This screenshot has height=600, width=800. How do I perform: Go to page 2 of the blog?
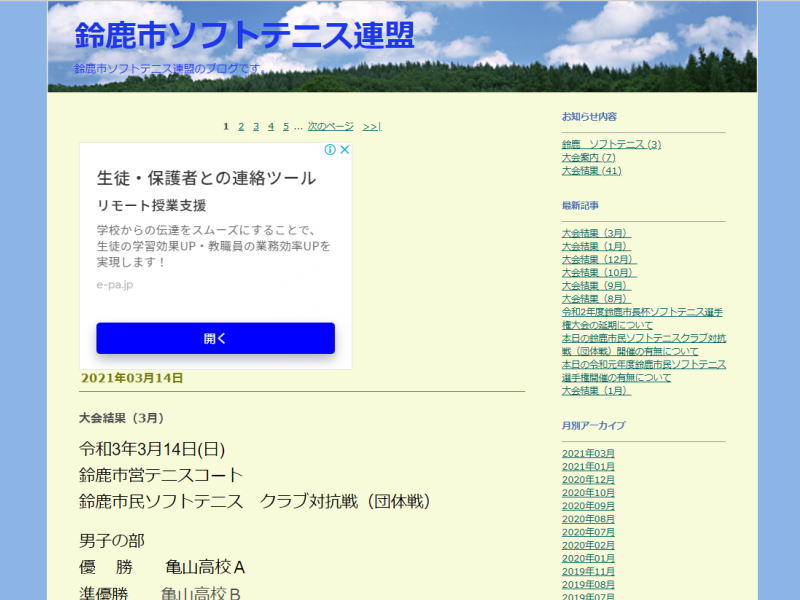[x=241, y=126]
